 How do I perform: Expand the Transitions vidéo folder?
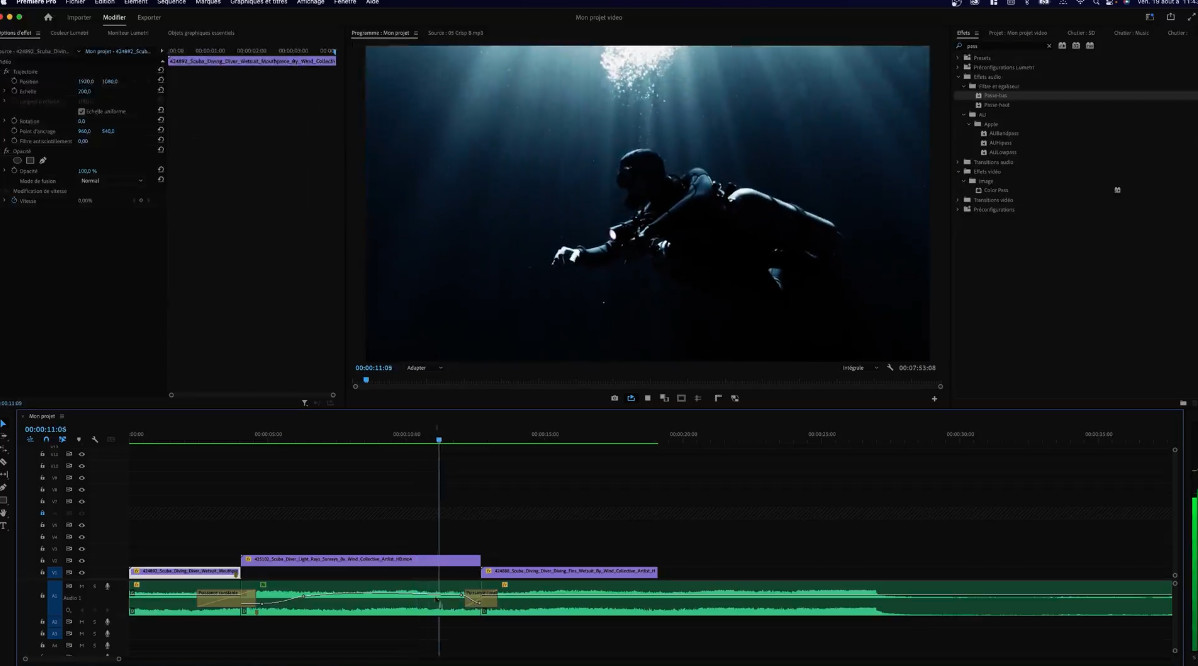[x=958, y=200]
